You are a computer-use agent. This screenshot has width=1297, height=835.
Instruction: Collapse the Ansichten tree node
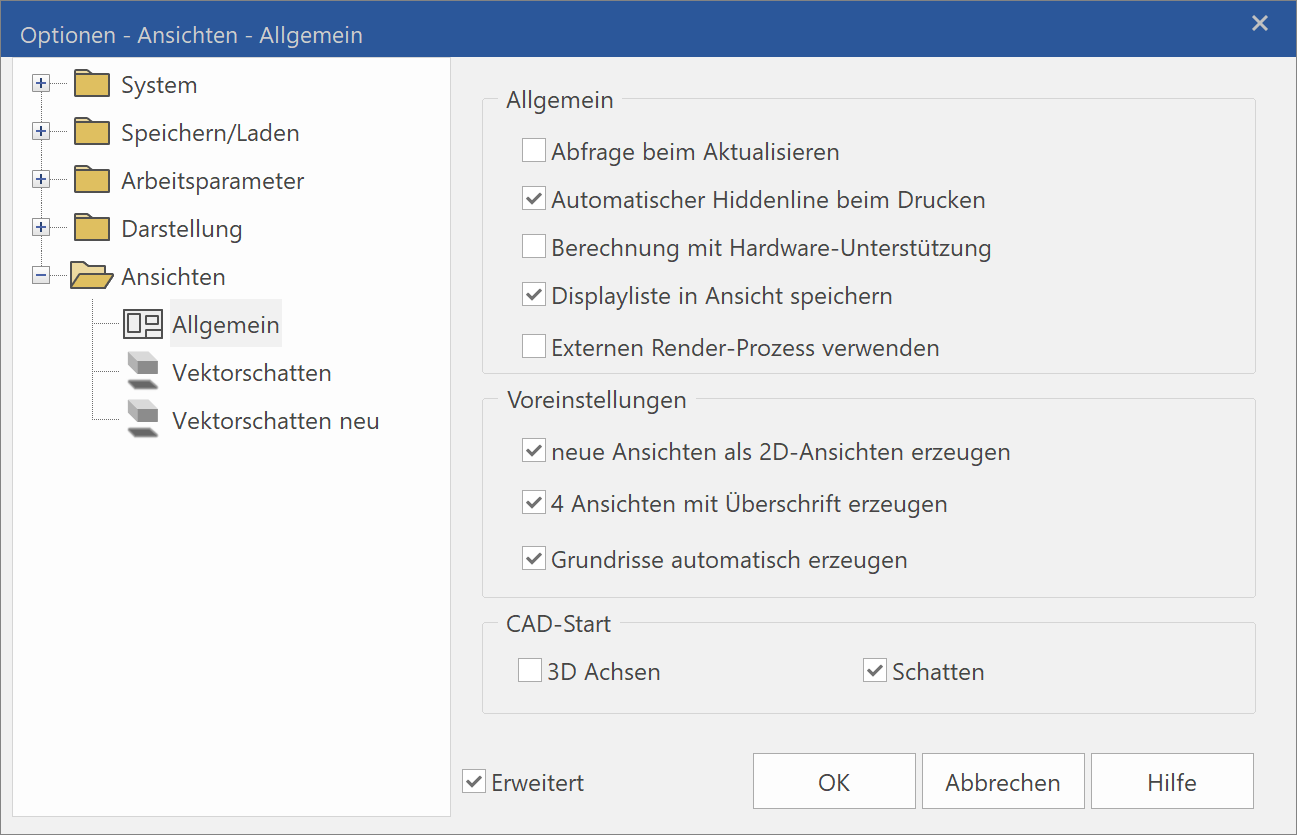[x=41, y=276]
